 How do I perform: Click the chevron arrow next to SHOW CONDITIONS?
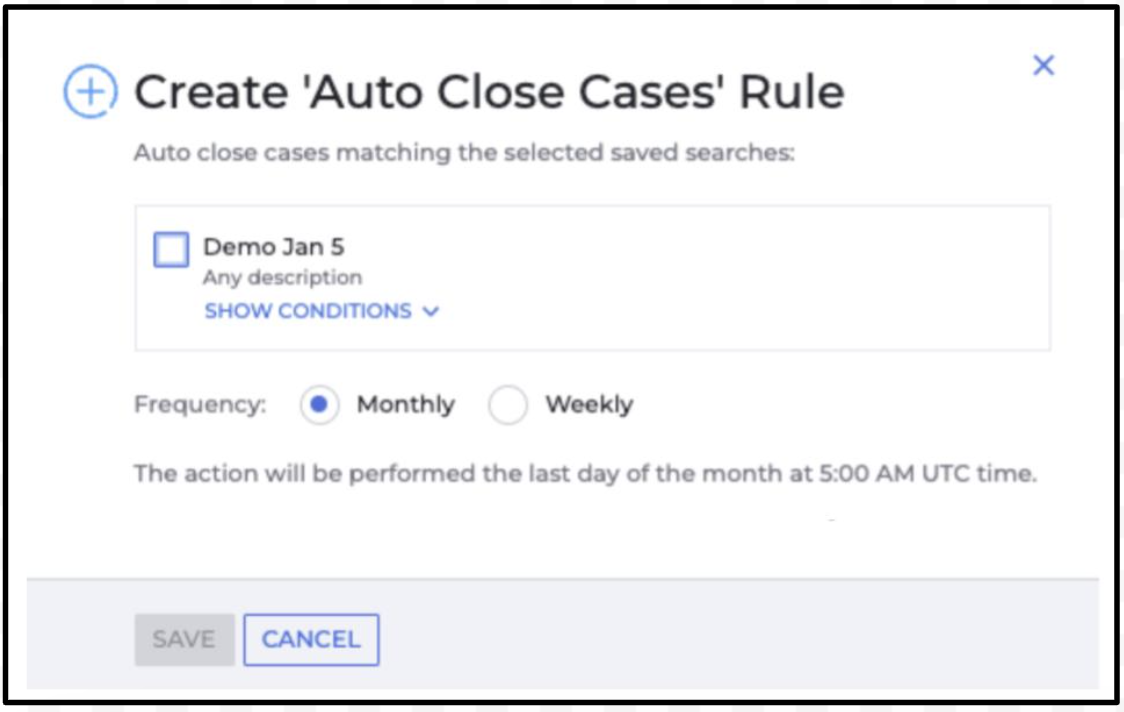[x=430, y=311]
